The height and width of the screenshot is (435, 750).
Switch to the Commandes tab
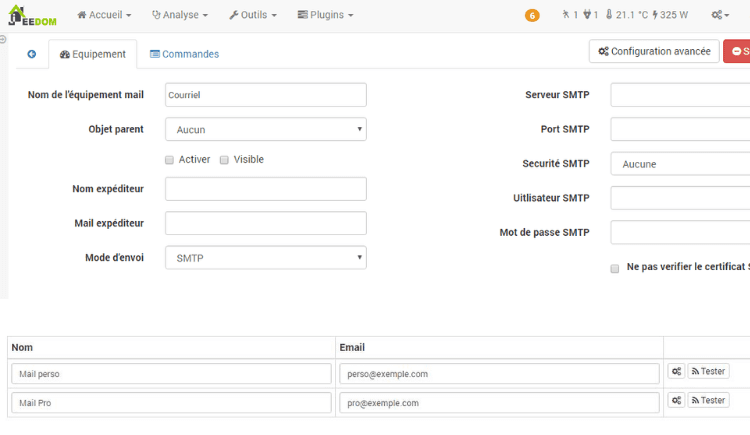click(x=184, y=54)
